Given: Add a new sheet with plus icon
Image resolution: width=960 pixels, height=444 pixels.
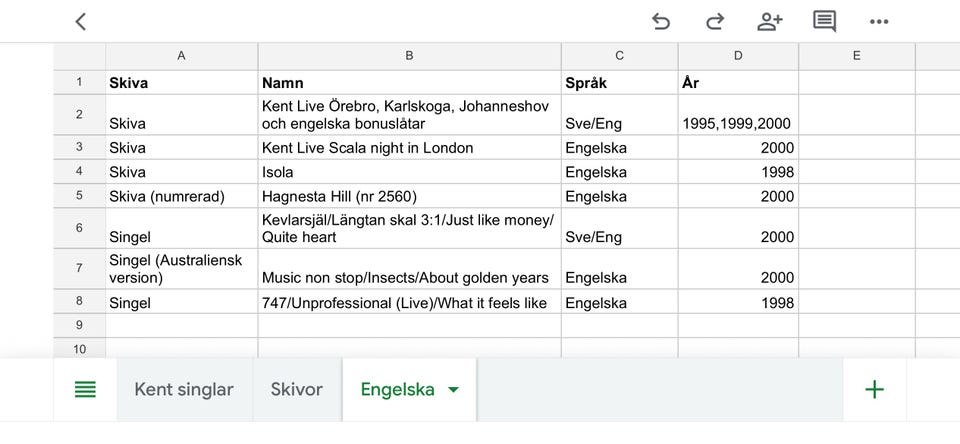Looking at the screenshot, I should point(874,390).
